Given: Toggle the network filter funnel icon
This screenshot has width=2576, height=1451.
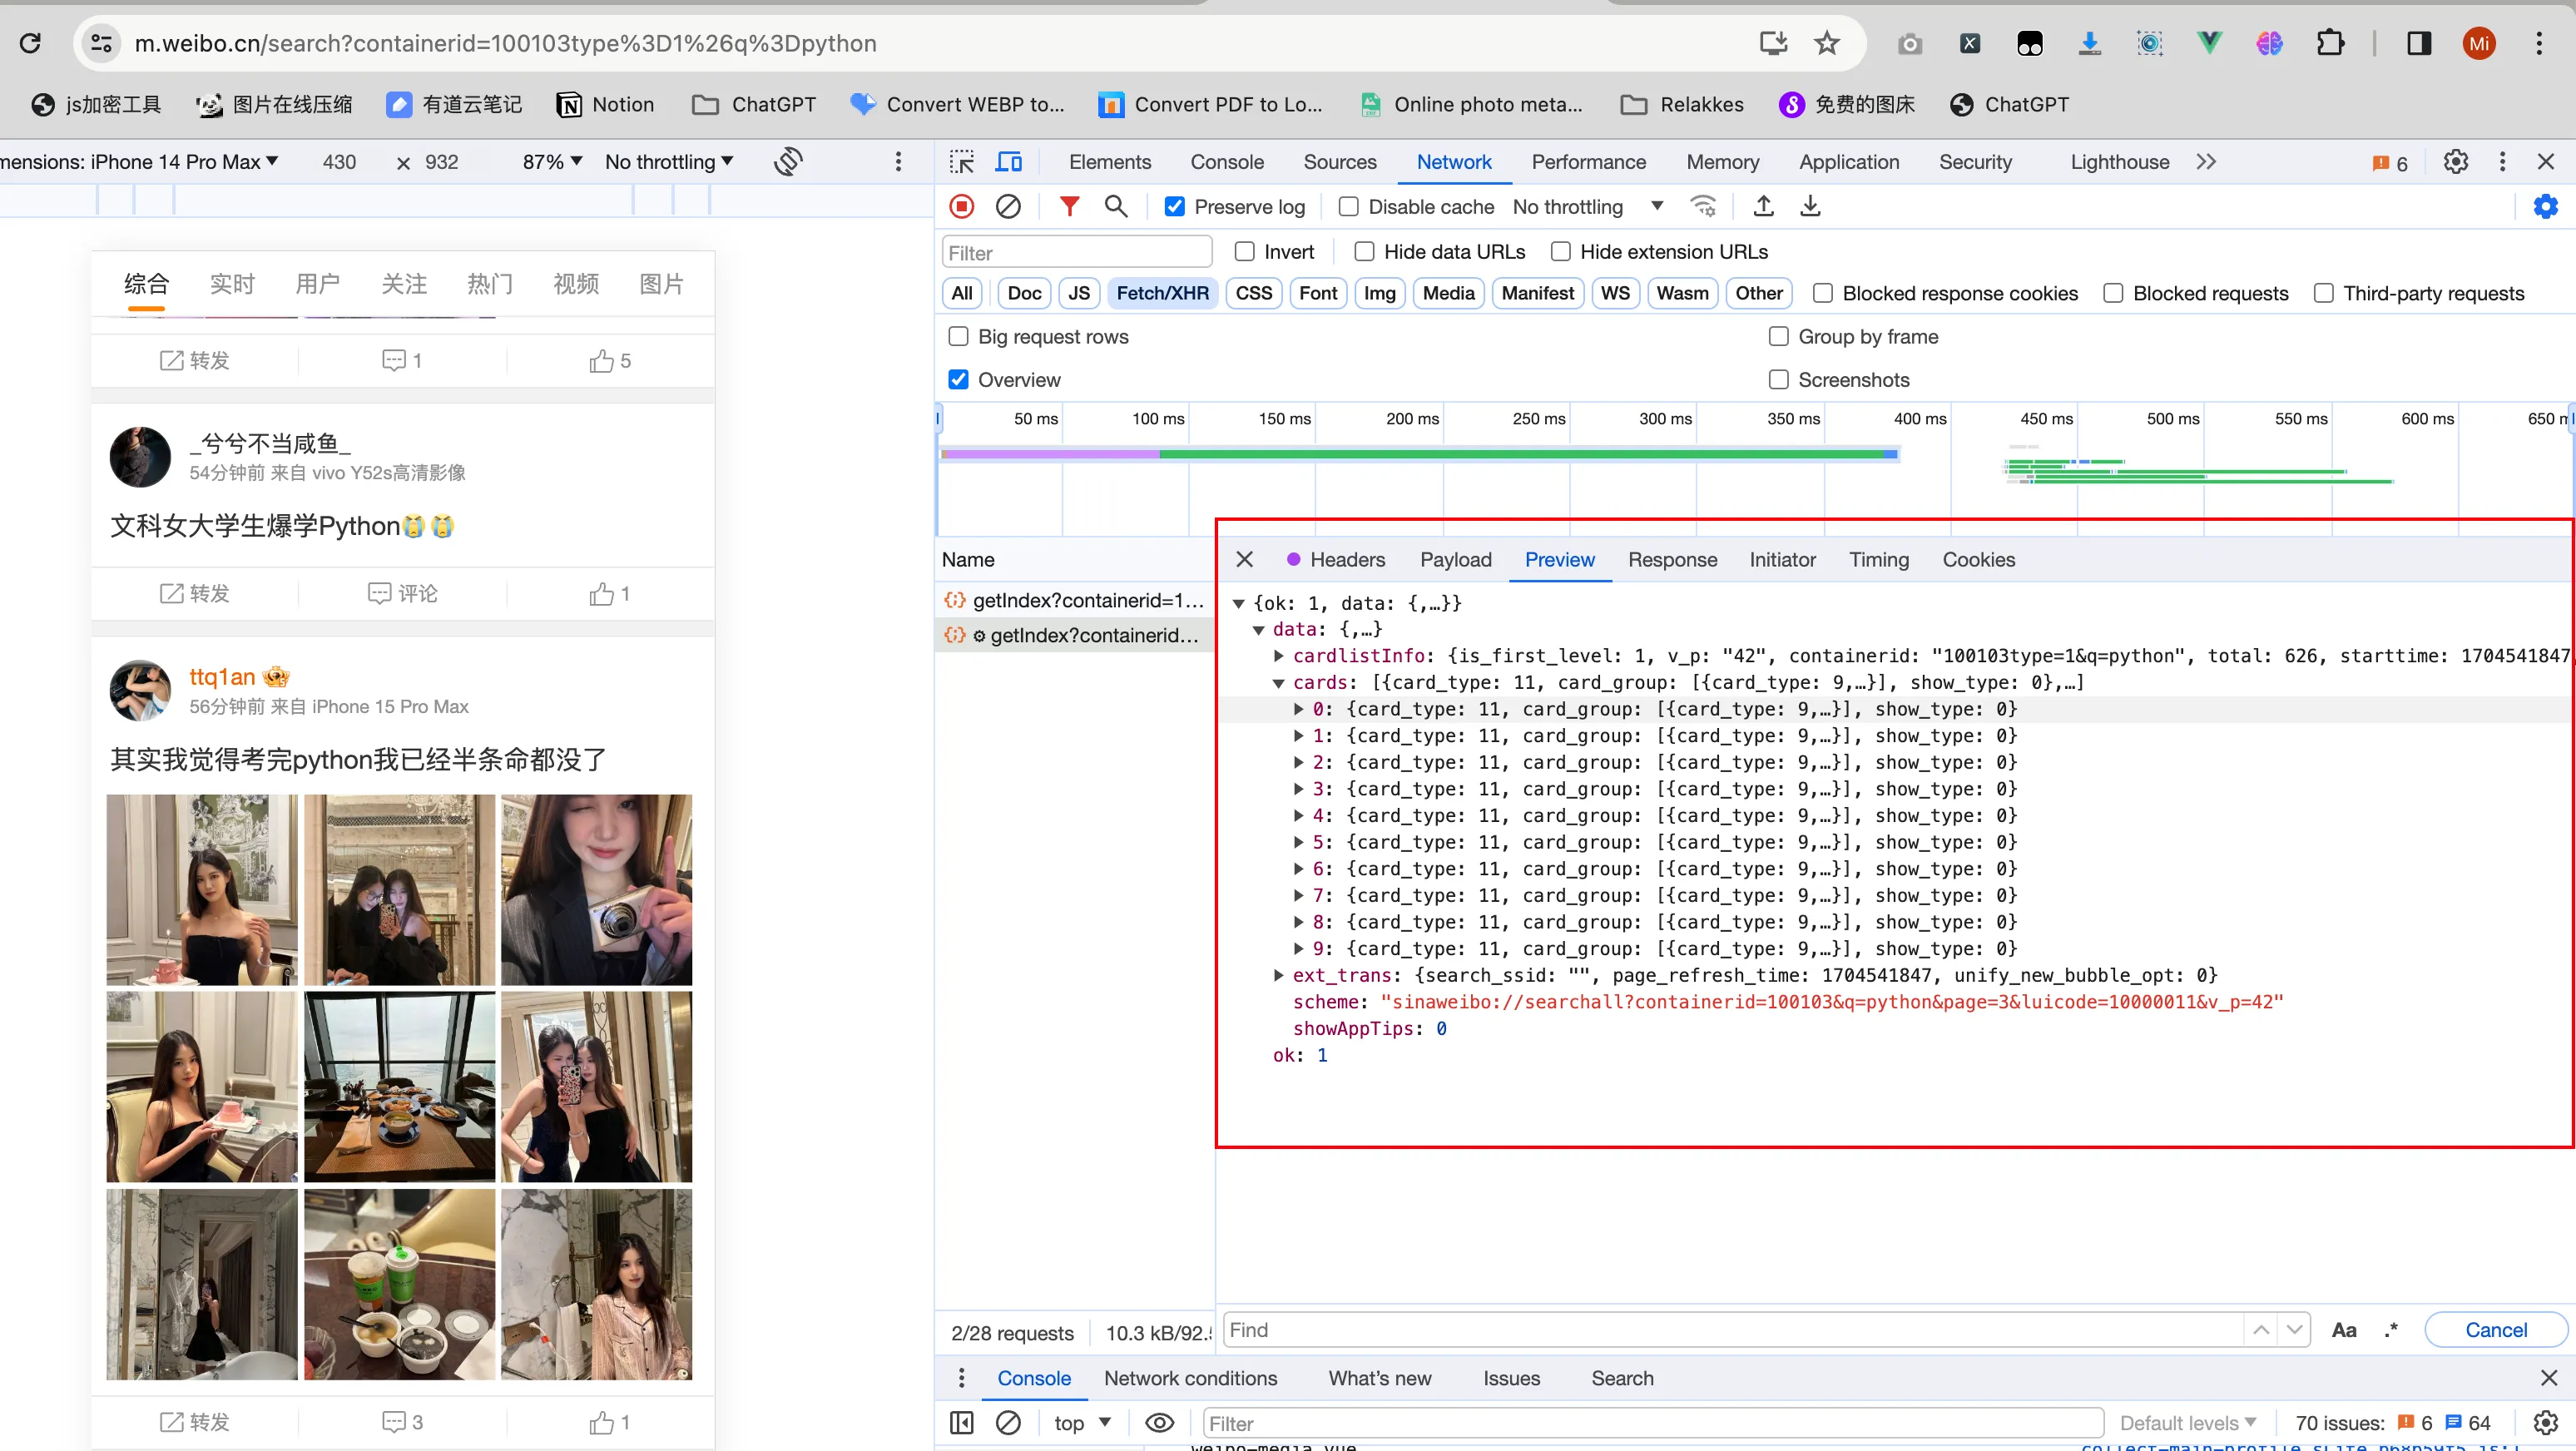Looking at the screenshot, I should [1069, 206].
